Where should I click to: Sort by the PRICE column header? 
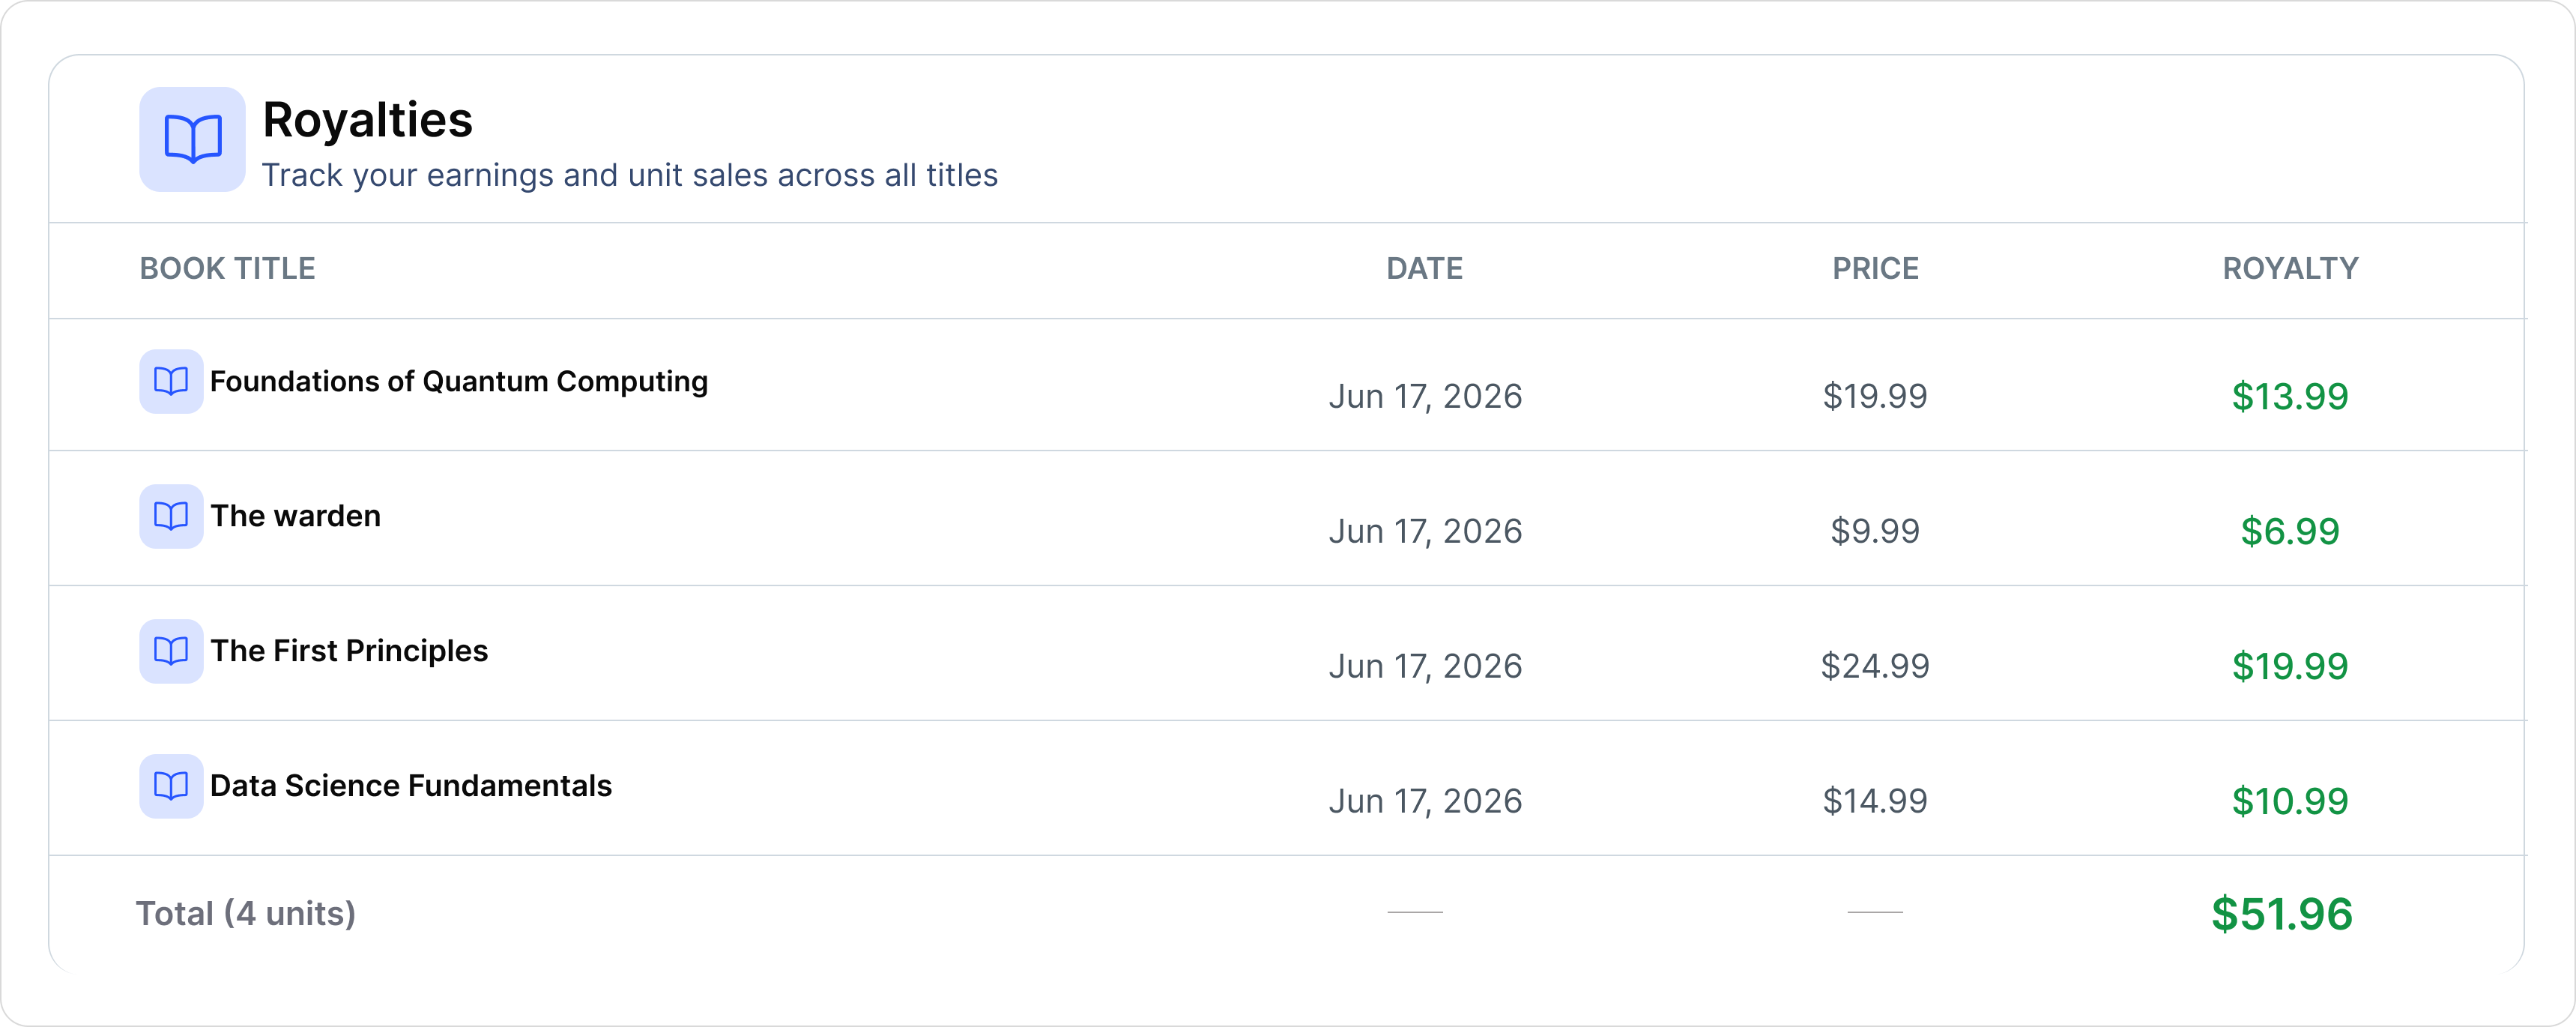point(1875,269)
